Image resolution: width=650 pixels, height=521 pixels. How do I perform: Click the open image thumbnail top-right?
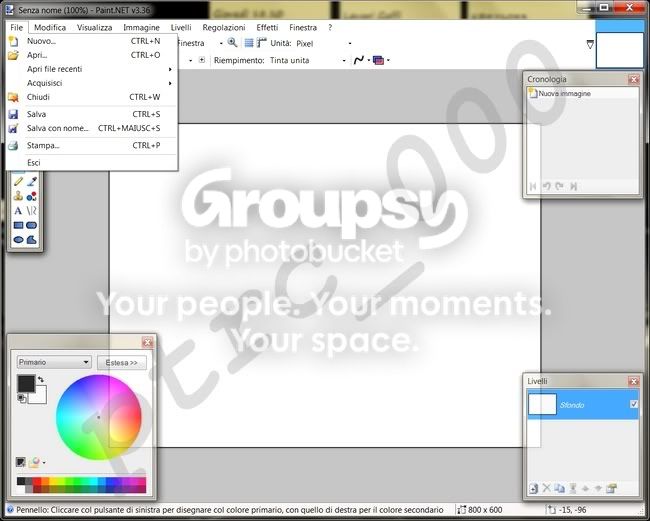620,50
